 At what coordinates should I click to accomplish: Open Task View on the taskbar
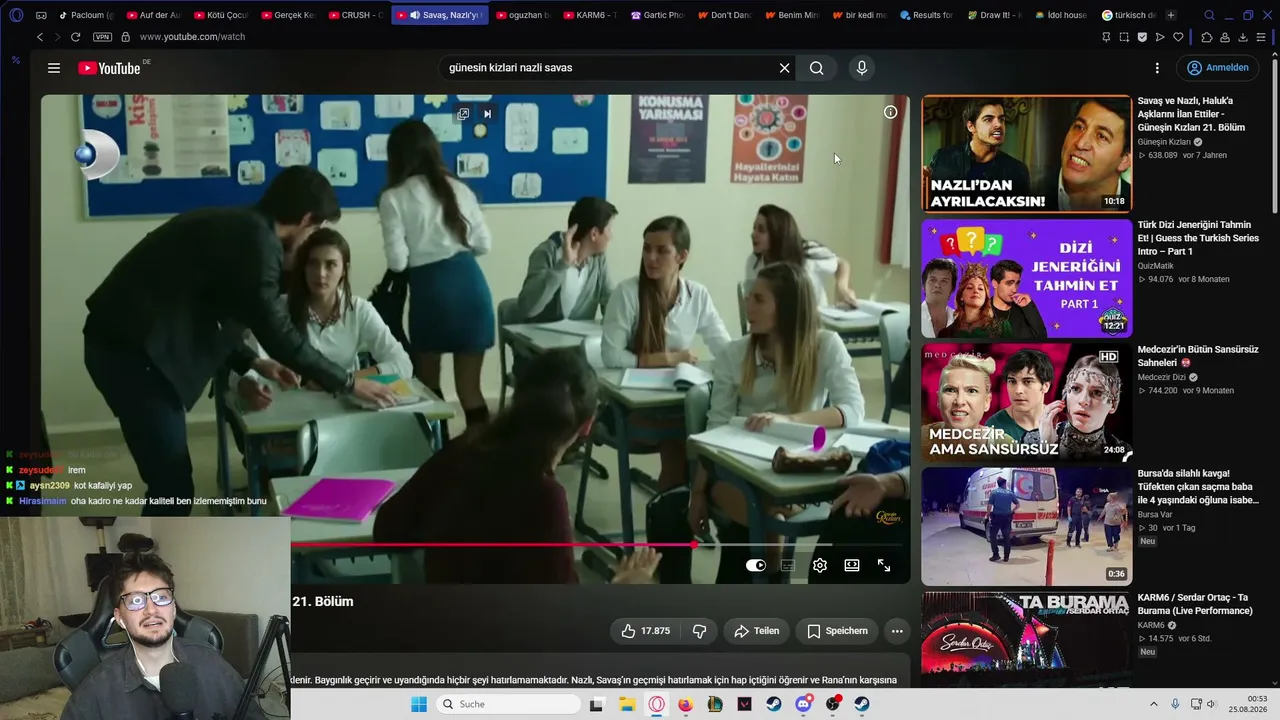[x=597, y=704]
